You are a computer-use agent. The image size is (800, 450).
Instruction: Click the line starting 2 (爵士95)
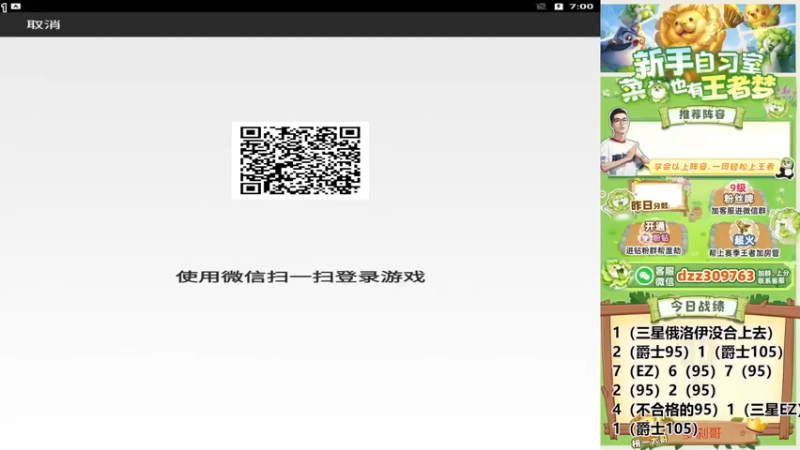click(697, 352)
